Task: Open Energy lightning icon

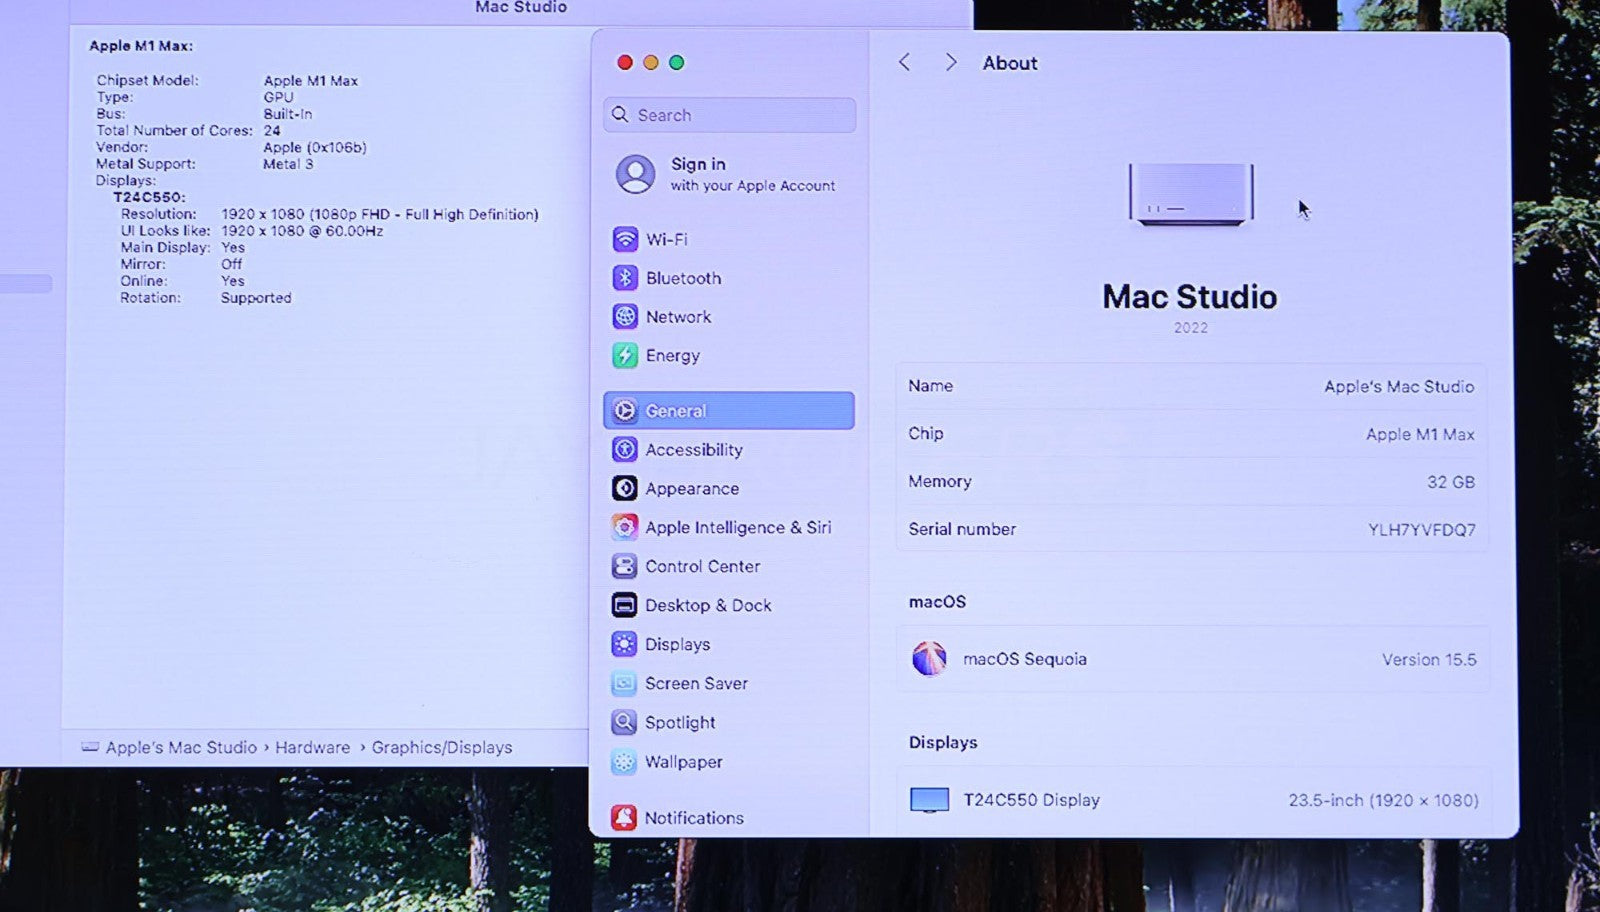Action: pos(625,355)
